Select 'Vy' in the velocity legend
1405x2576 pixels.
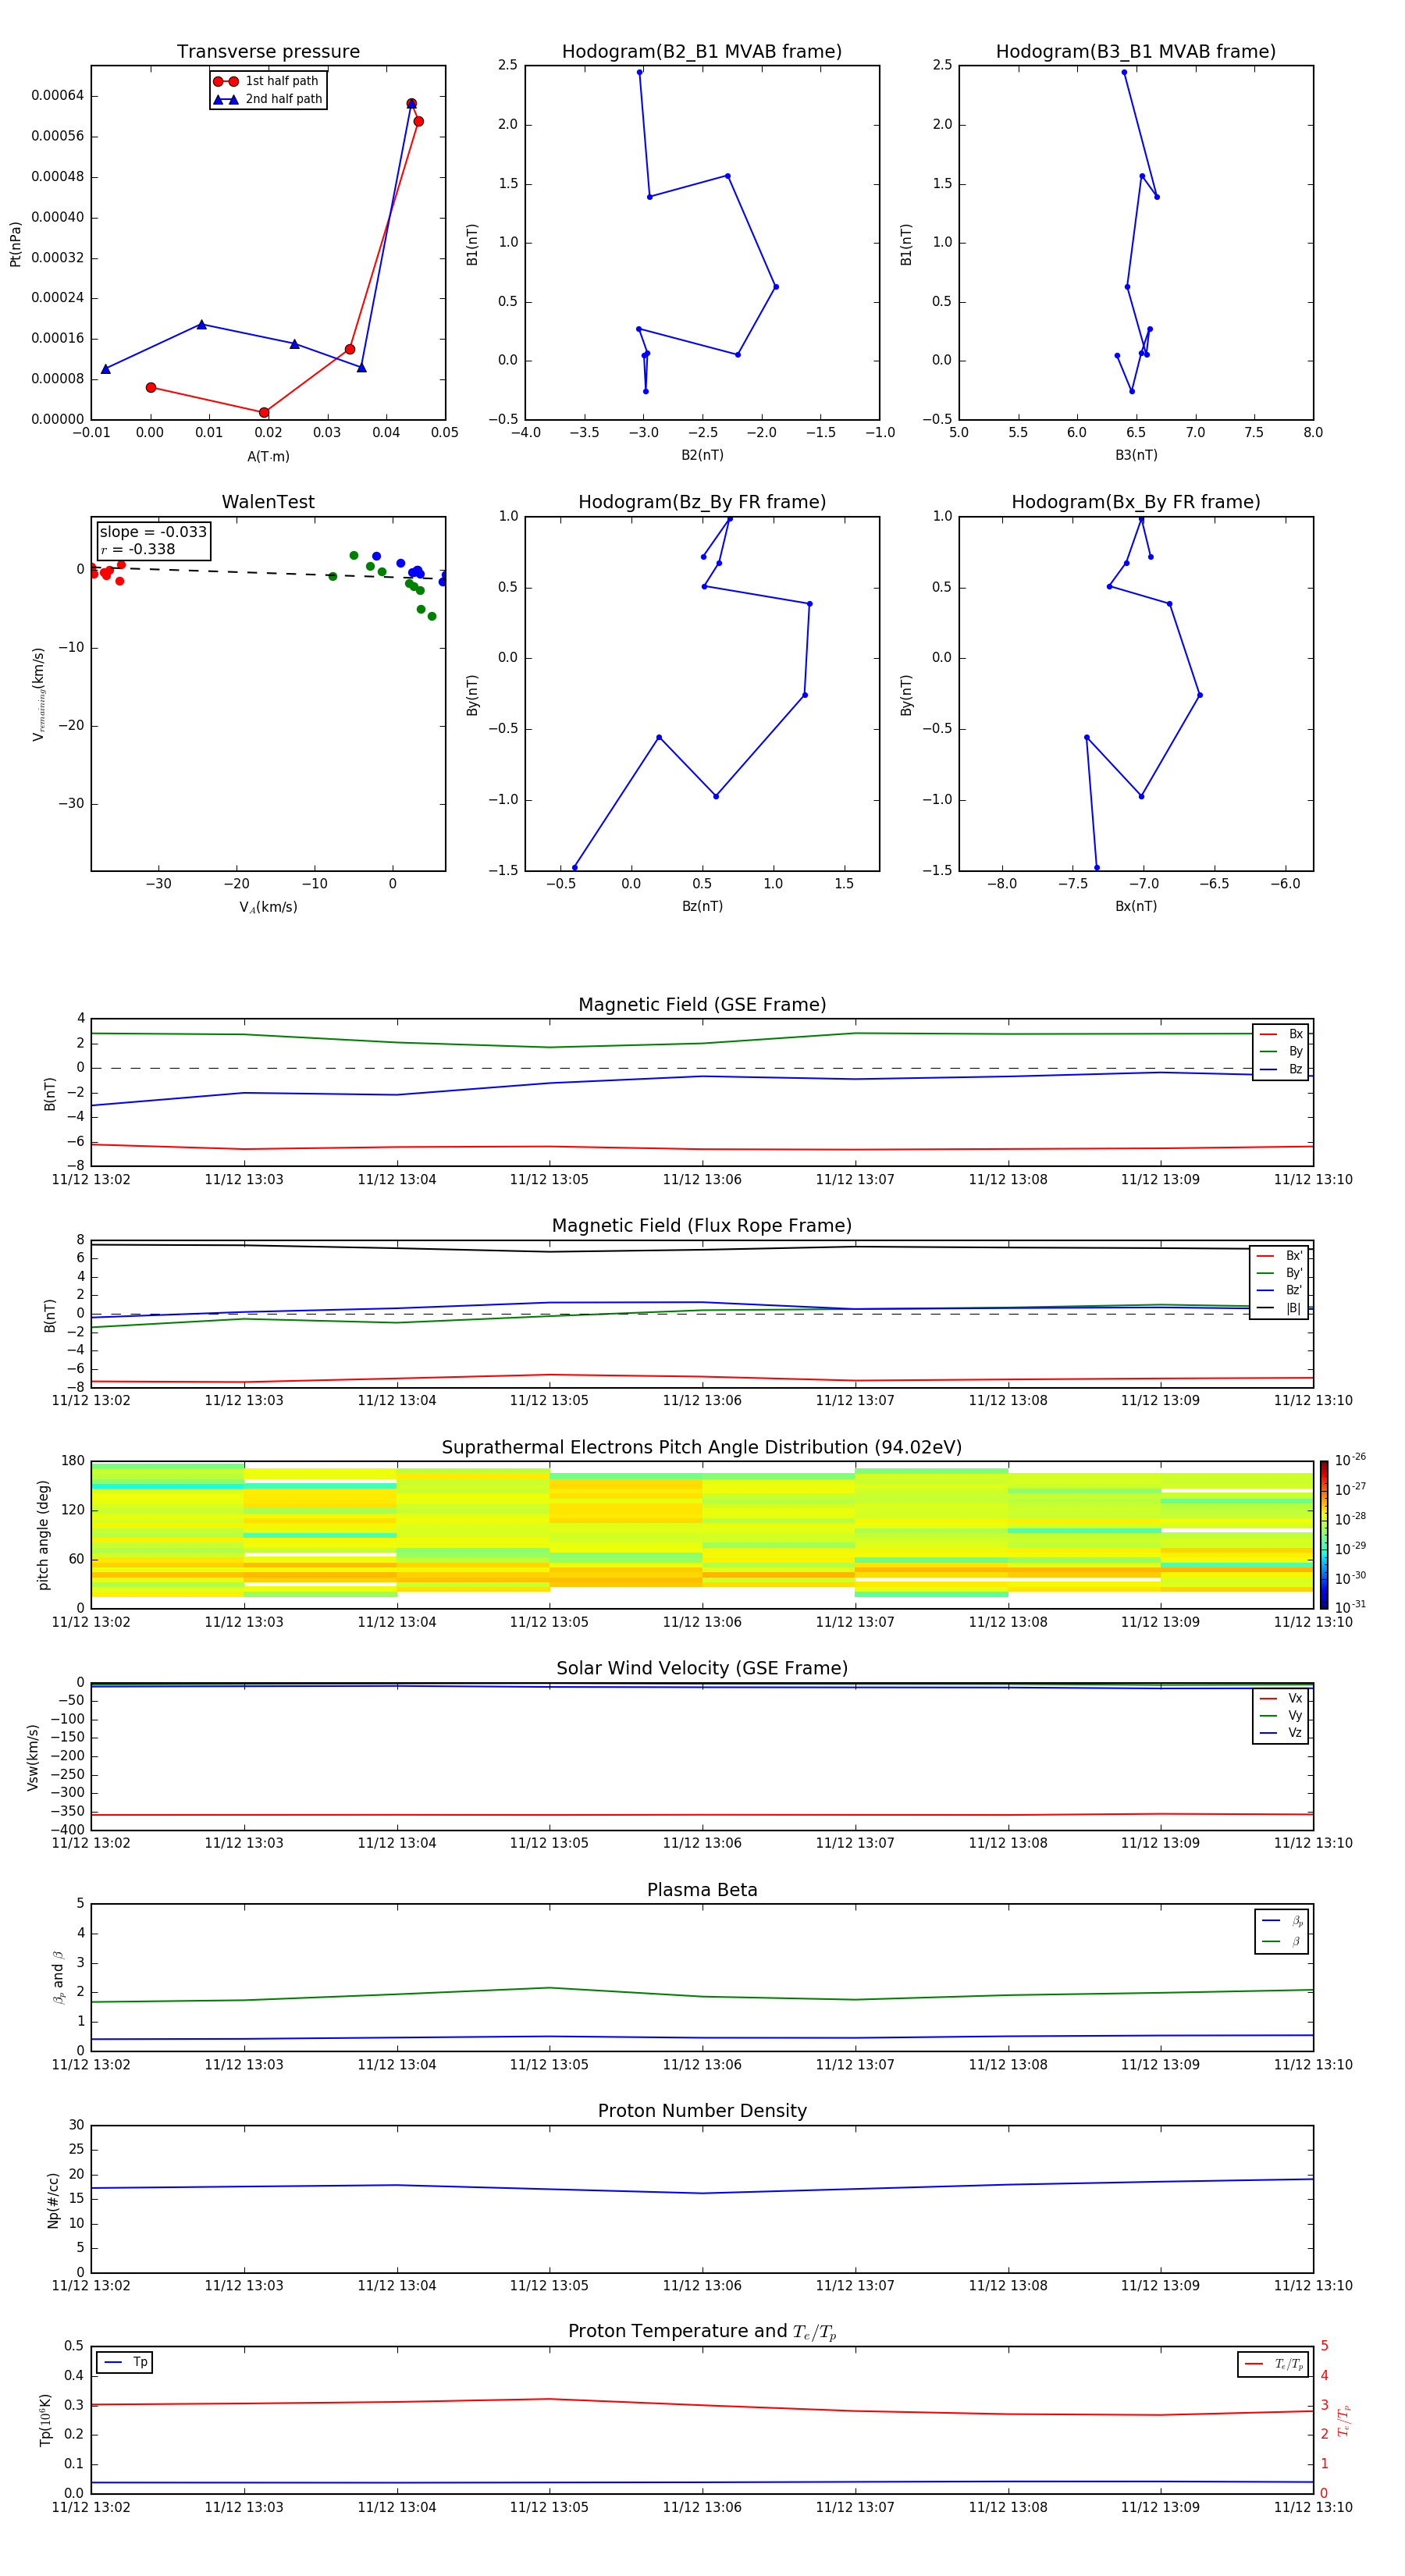(x=1281, y=1715)
